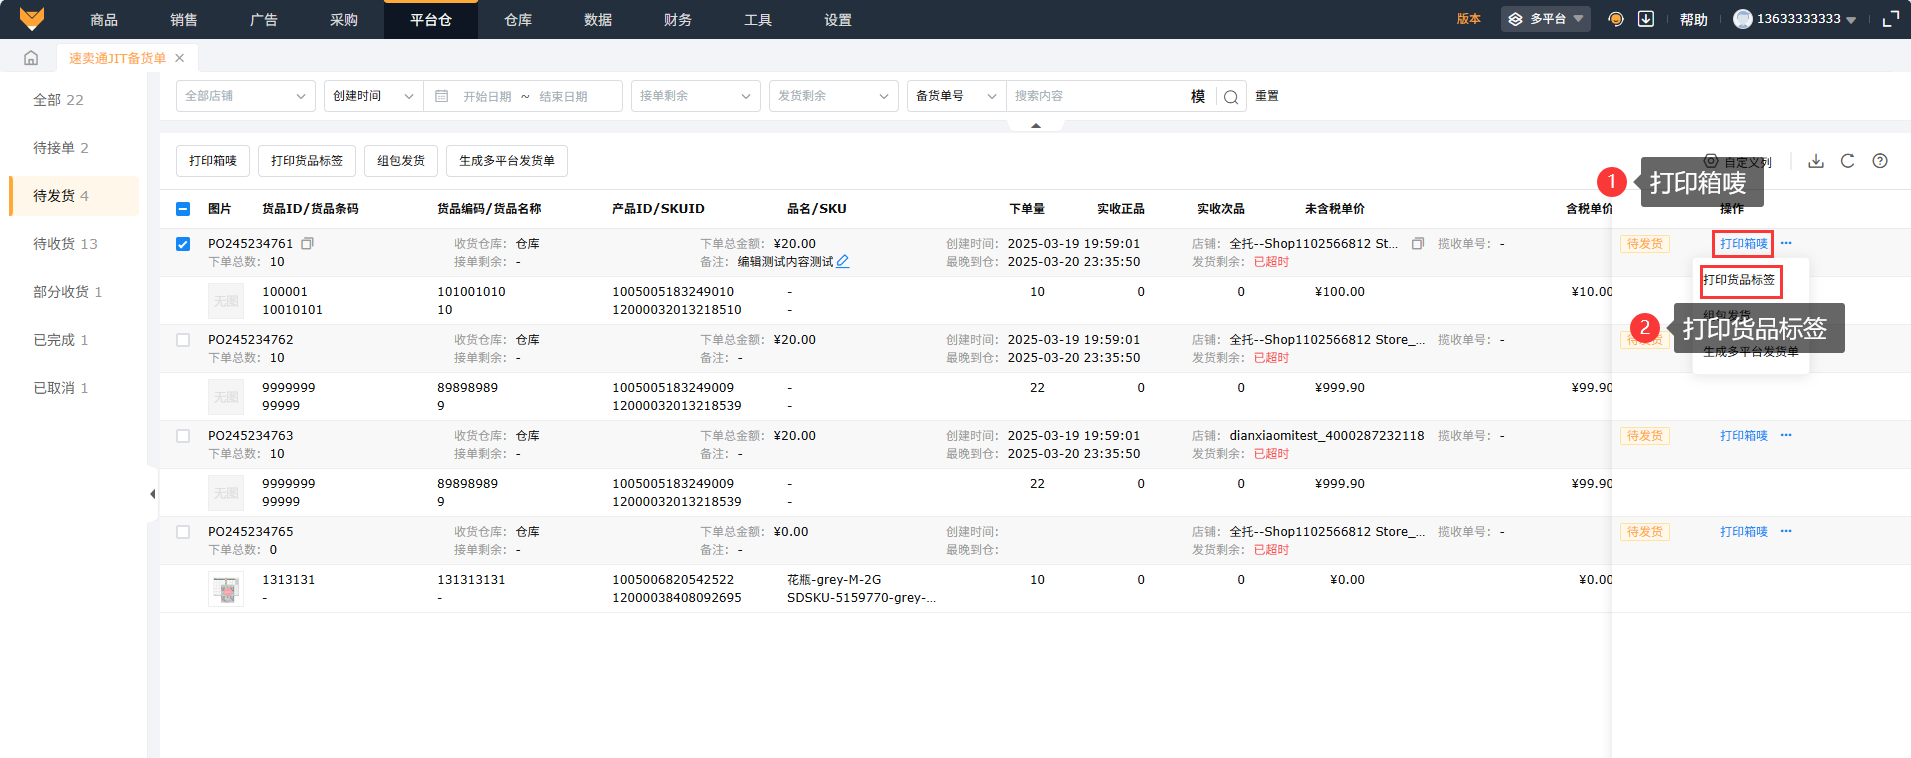Check the PO245234763 order checkbox

(183, 436)
